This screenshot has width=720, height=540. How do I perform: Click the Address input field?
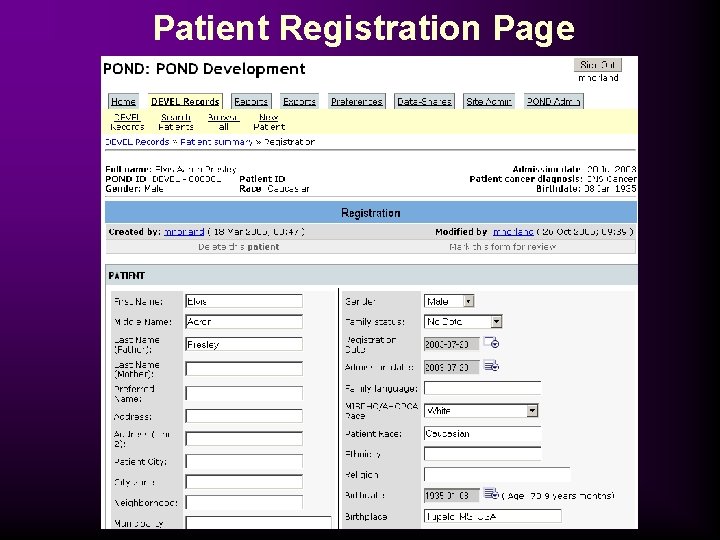pyautogui.click(x=244, y=416)
